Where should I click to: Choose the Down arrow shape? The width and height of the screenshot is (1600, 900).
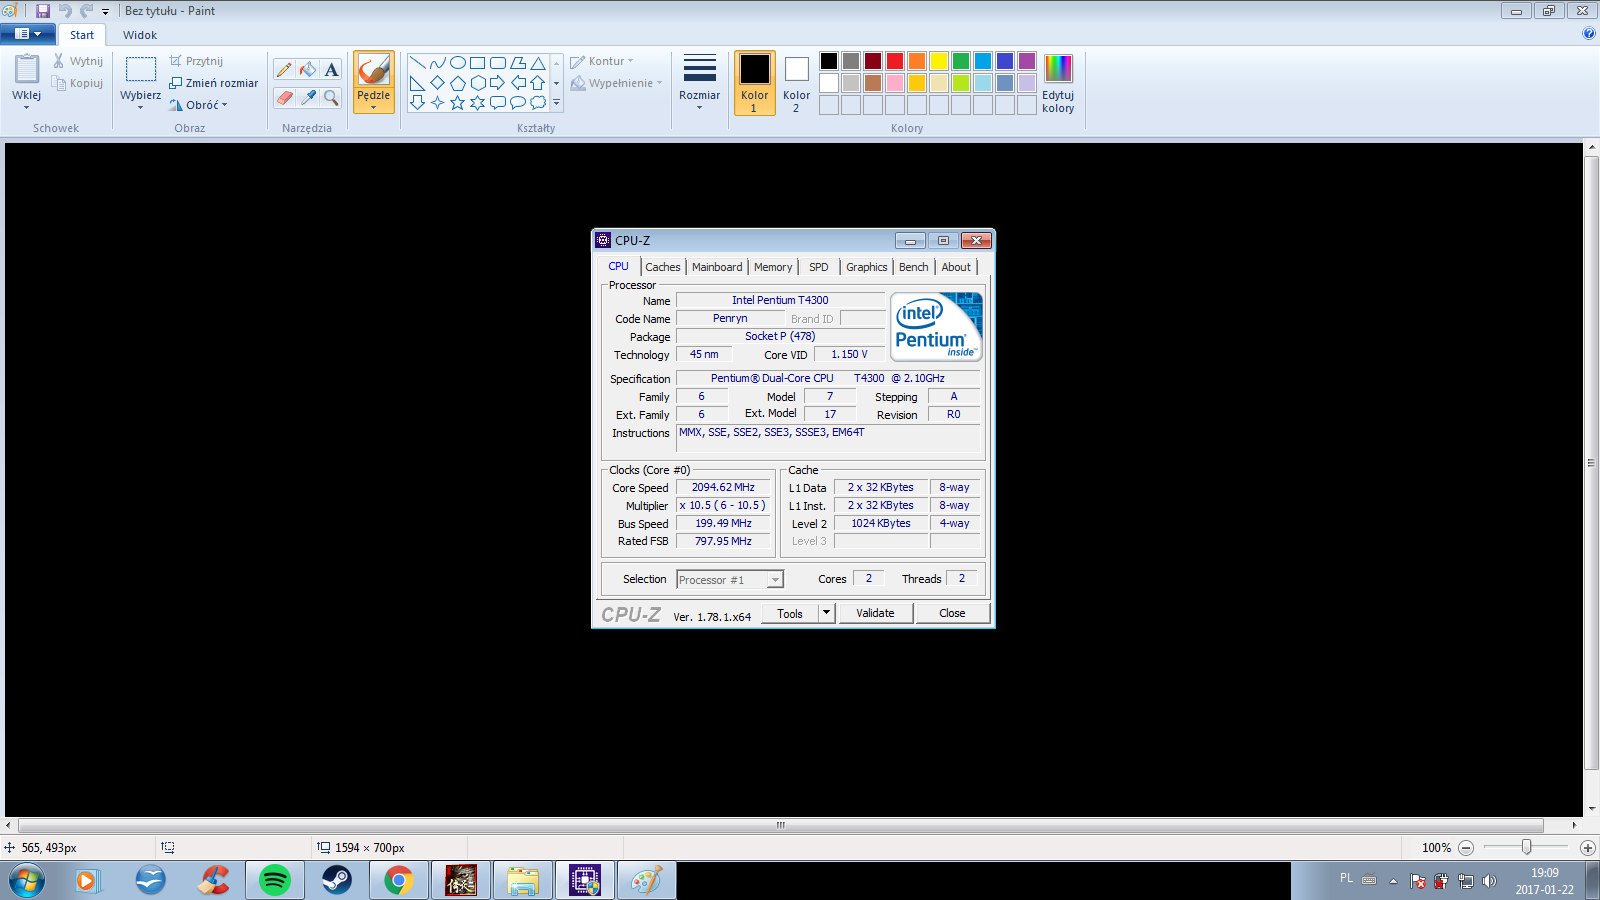(418, 103)
